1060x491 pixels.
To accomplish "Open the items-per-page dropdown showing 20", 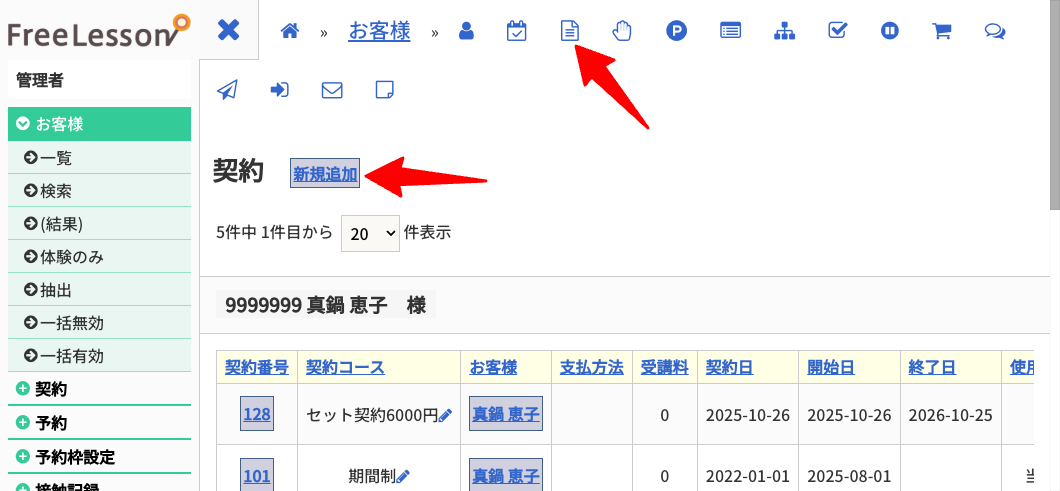I will [370, 233].
